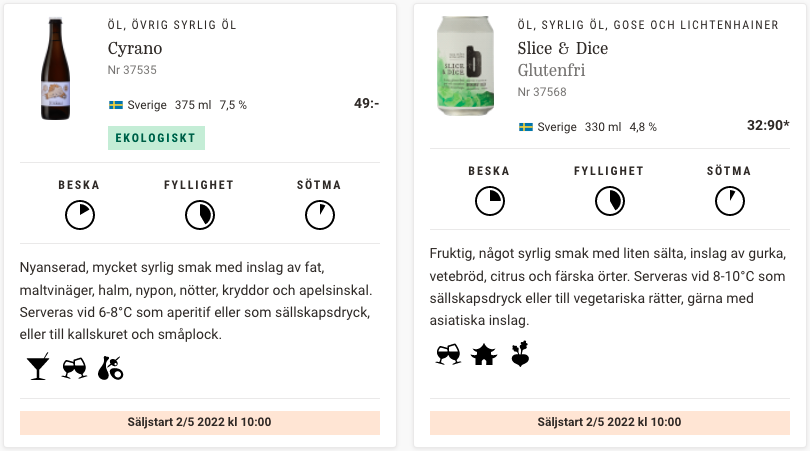Click the Cyrano bottle thumbnail image
810x451 pixels.
click(x=56, y=69)
